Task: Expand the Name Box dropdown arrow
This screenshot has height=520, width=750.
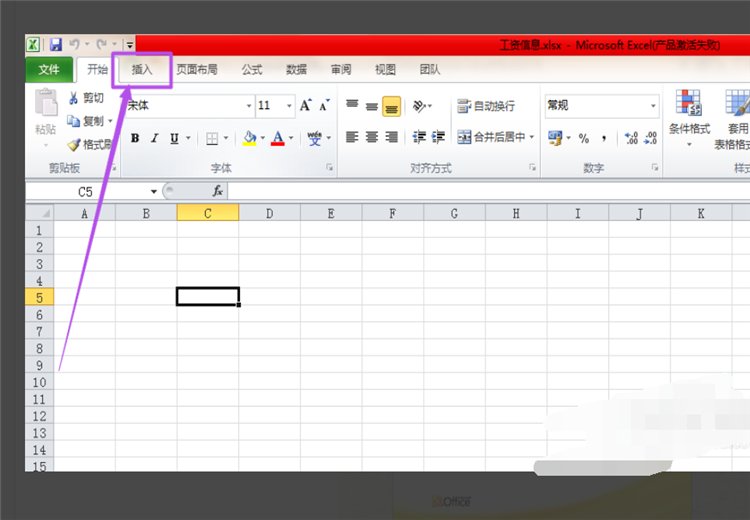Action: coord(154,191)
